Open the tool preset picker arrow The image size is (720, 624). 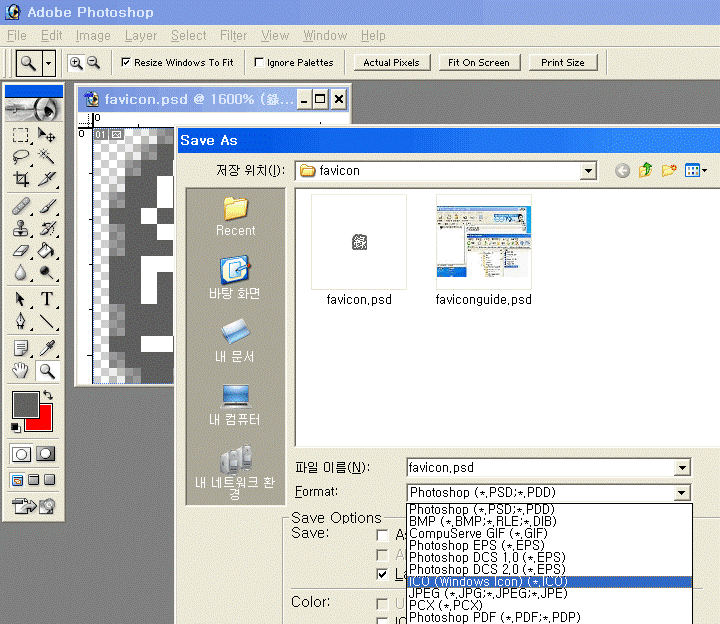point(49,63)
